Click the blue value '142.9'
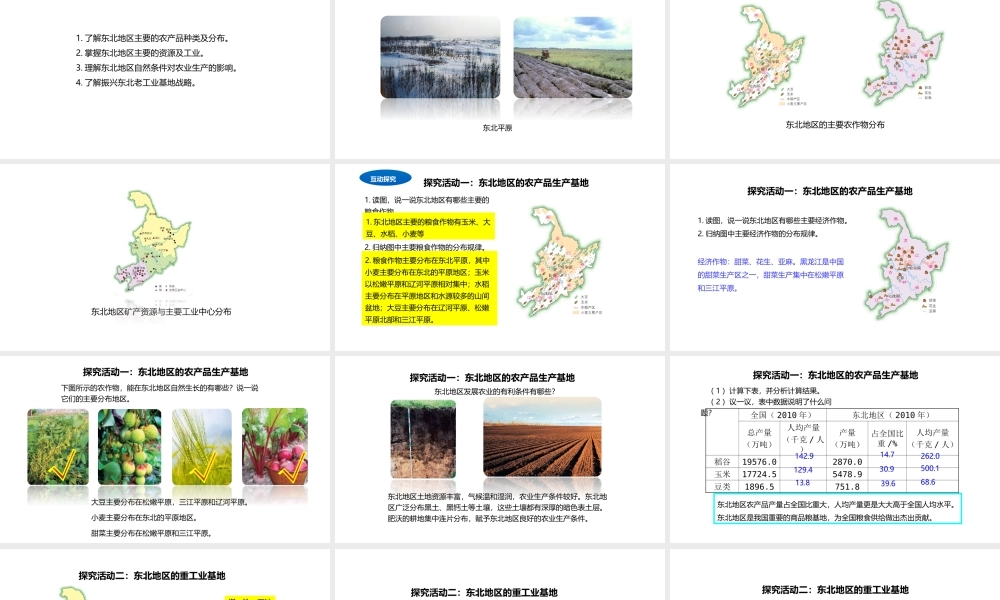Viewport: 1000px width, 600px height. [x=804, y=457]
